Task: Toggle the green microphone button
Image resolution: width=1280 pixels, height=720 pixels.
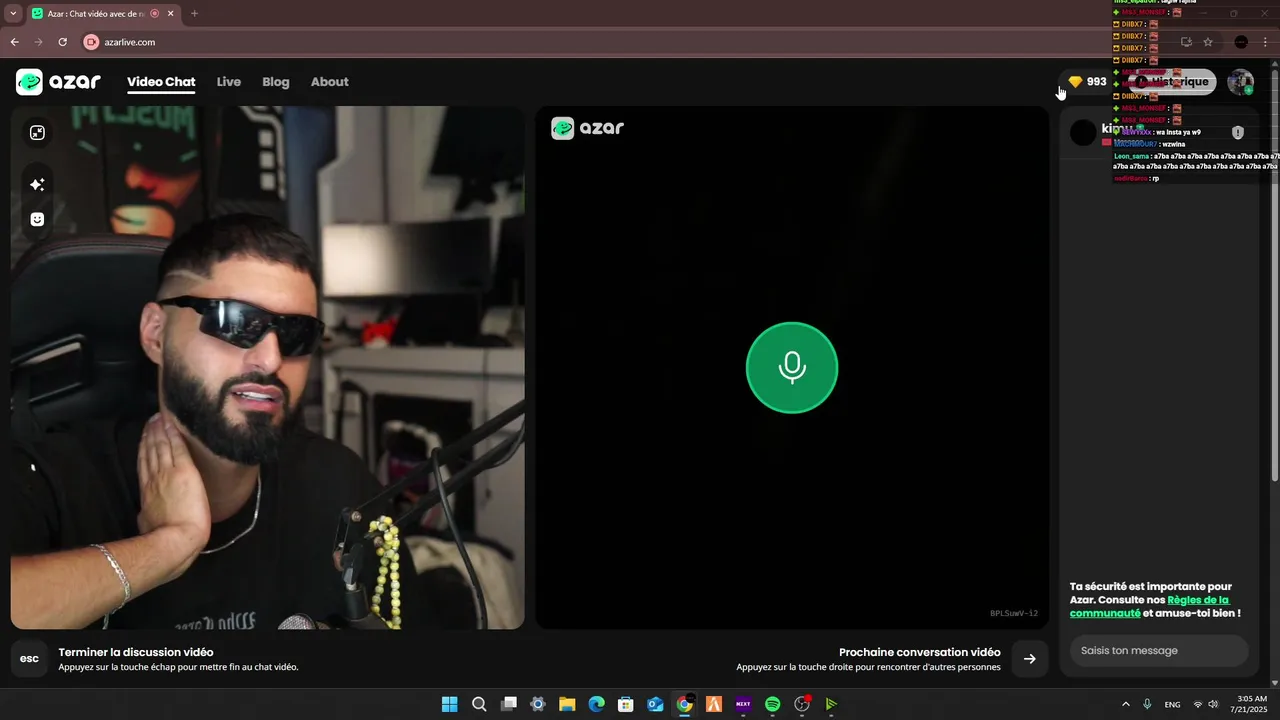Action: pos(792,367)
